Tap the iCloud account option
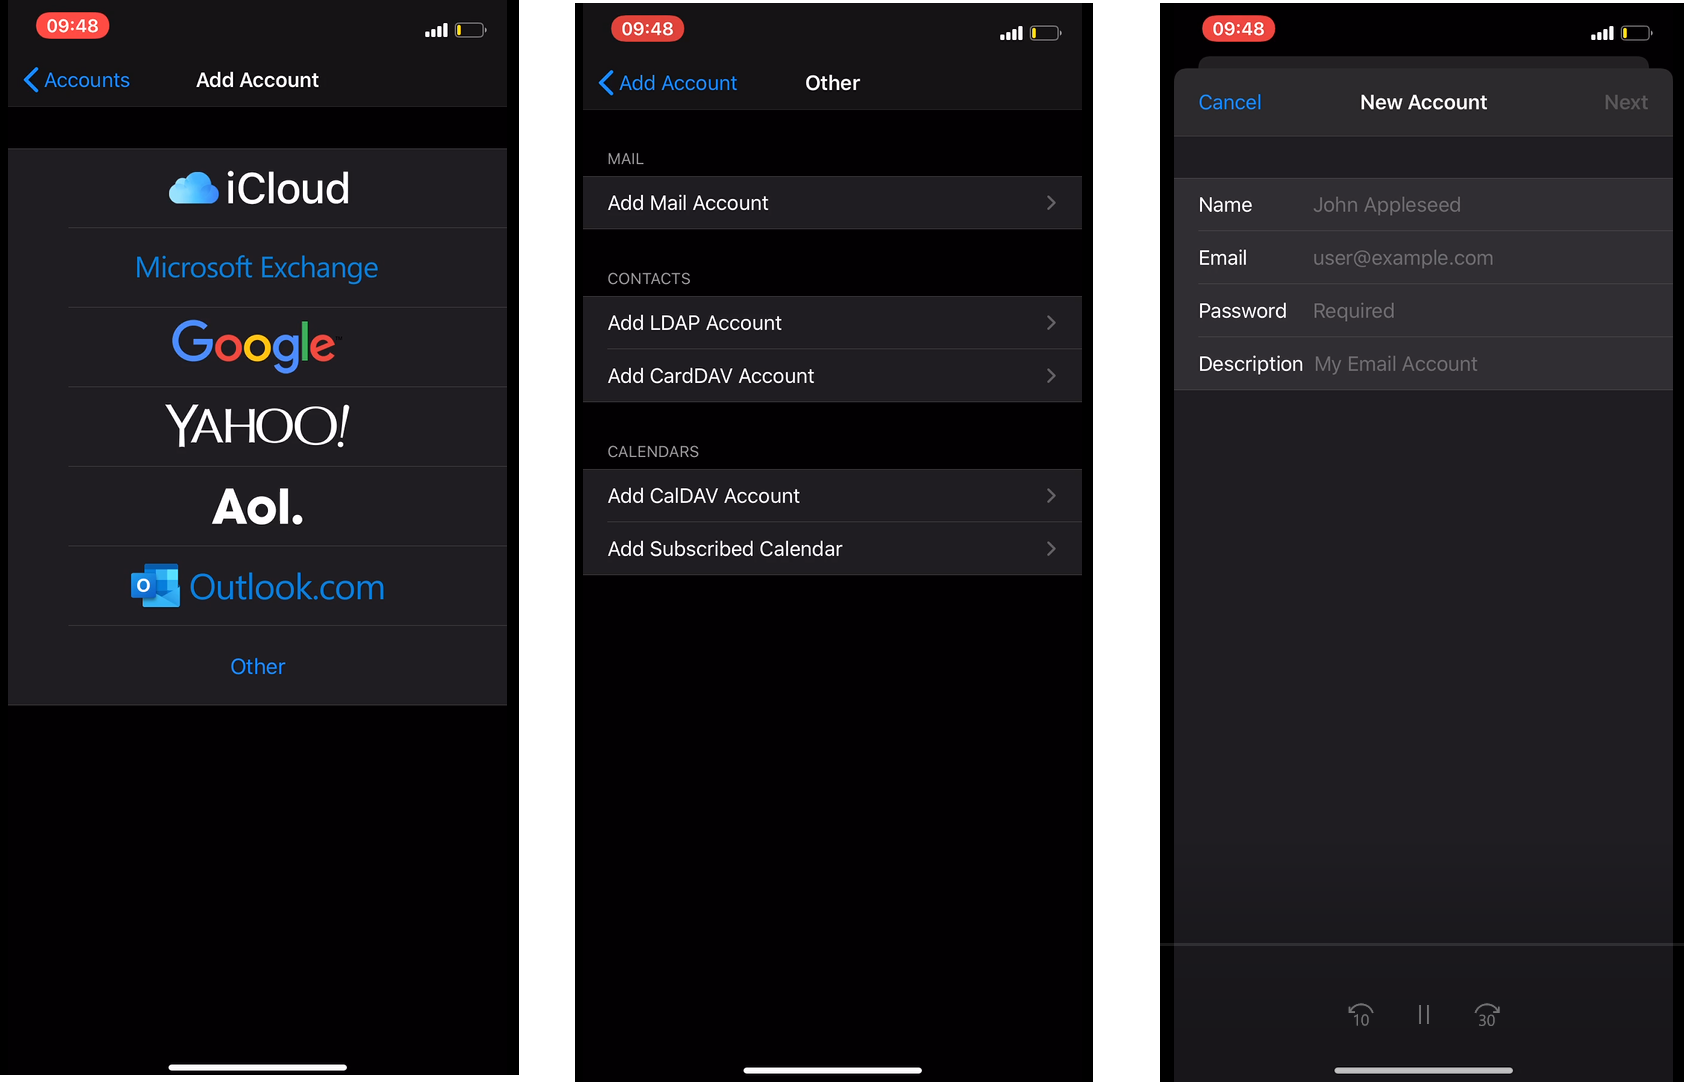This screenshot has width=1686, height=1082. point(258,188)
